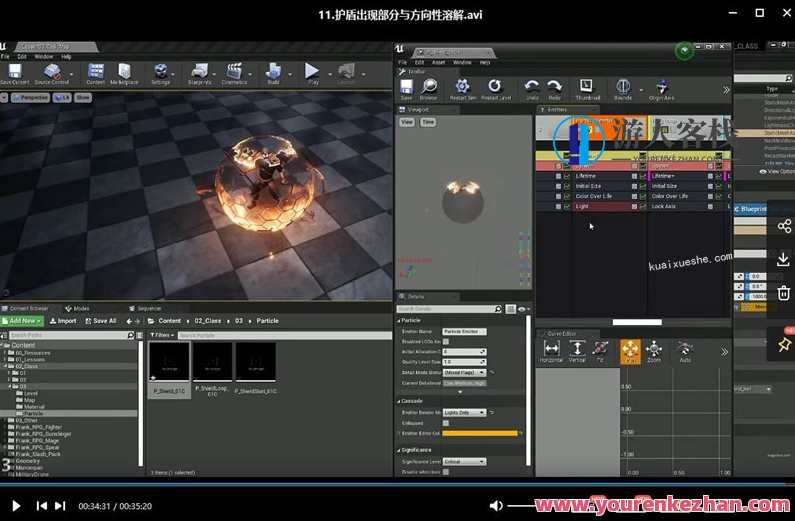Expand the Curve Editor toolbar overflow chevron
Viewport: 795px width, 521px height.
[x=724, y=352]
